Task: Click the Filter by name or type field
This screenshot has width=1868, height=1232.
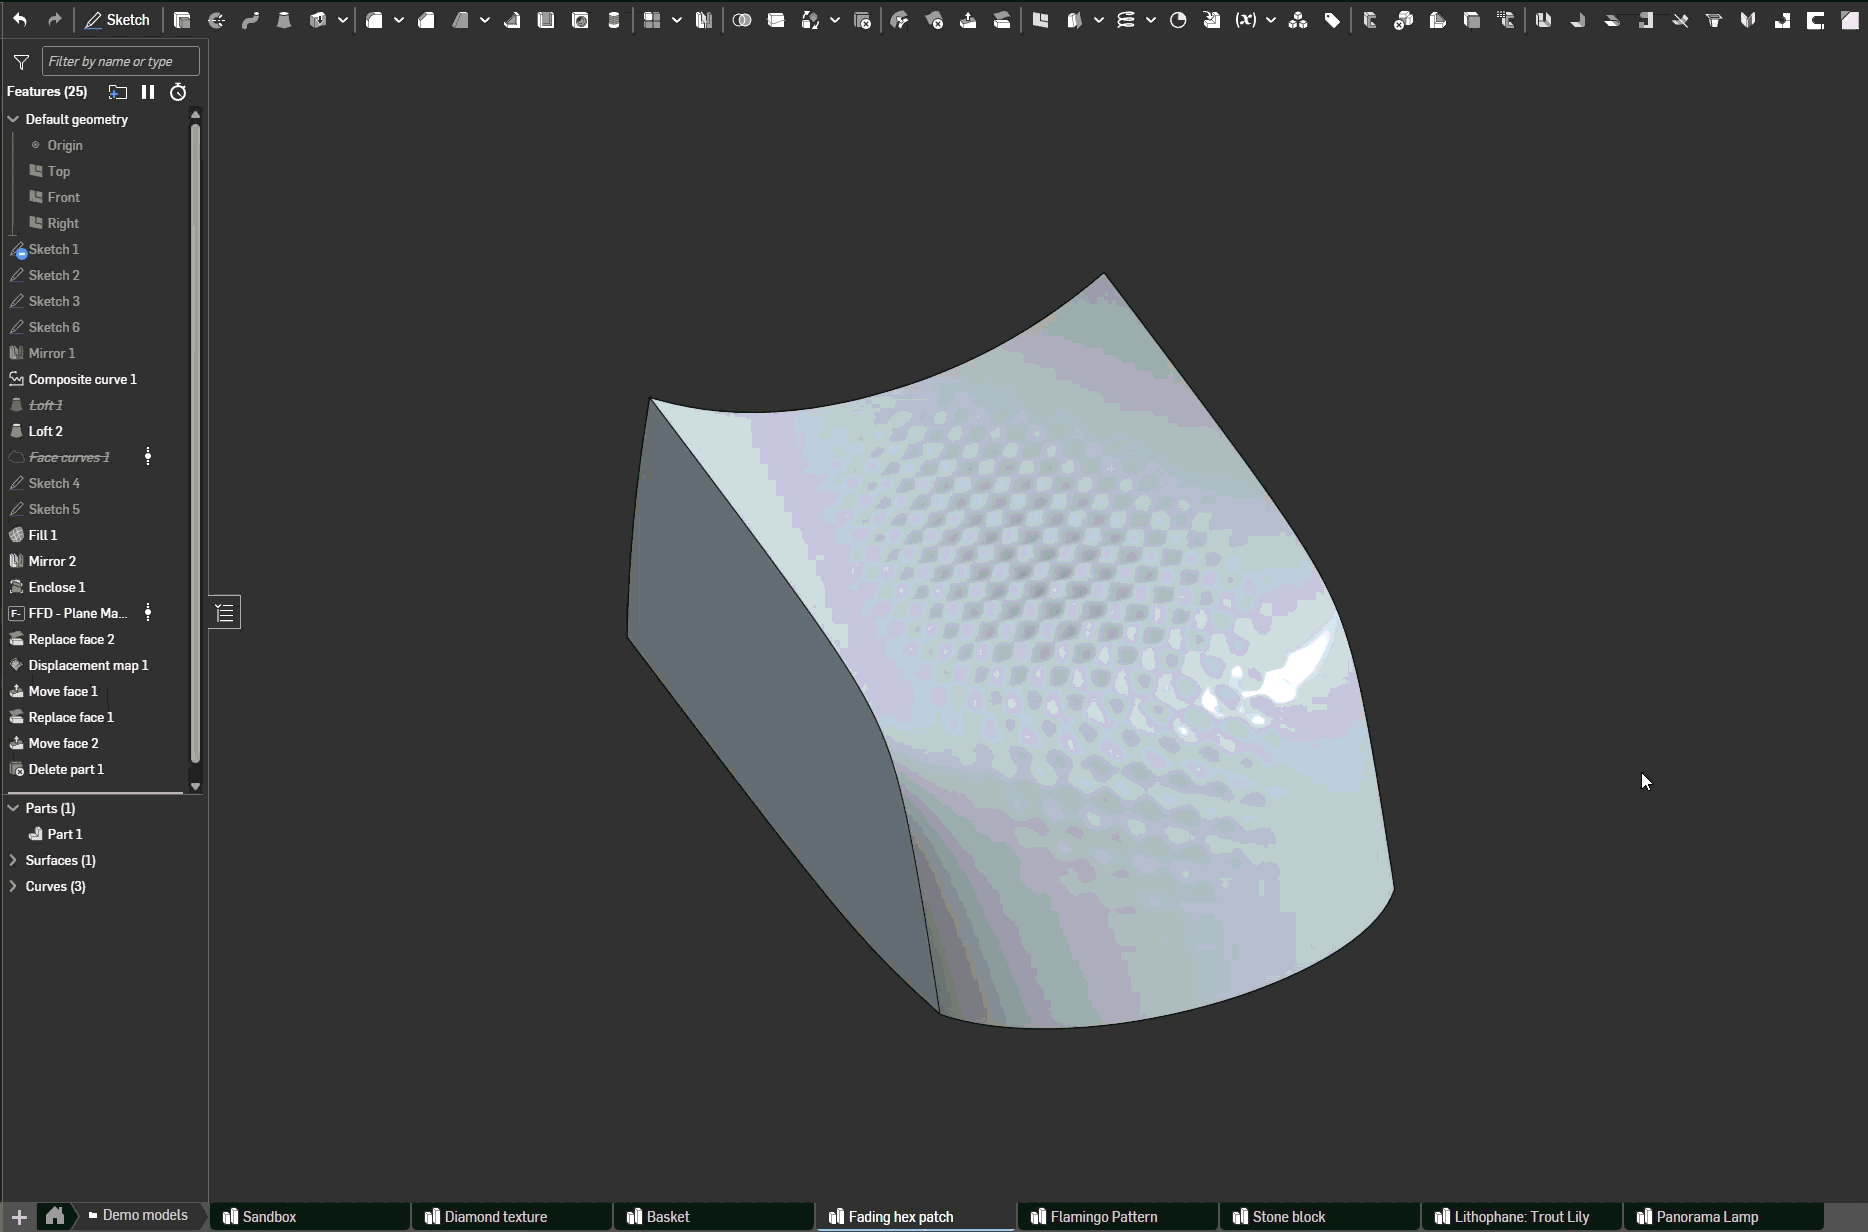Action: point(121,62)
